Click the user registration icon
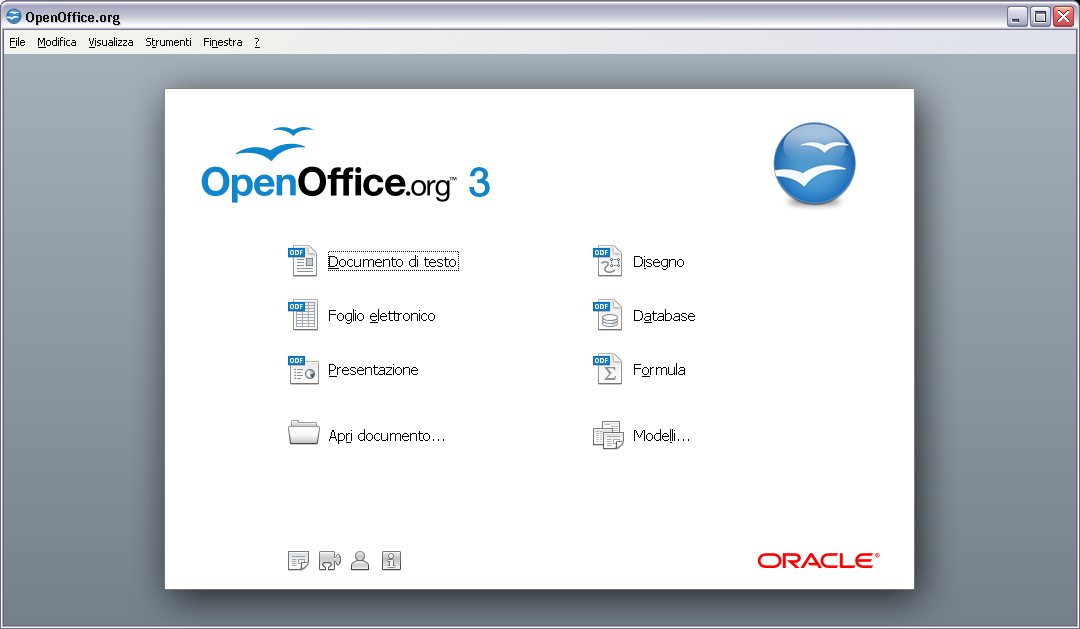 (x=360, y=561)
